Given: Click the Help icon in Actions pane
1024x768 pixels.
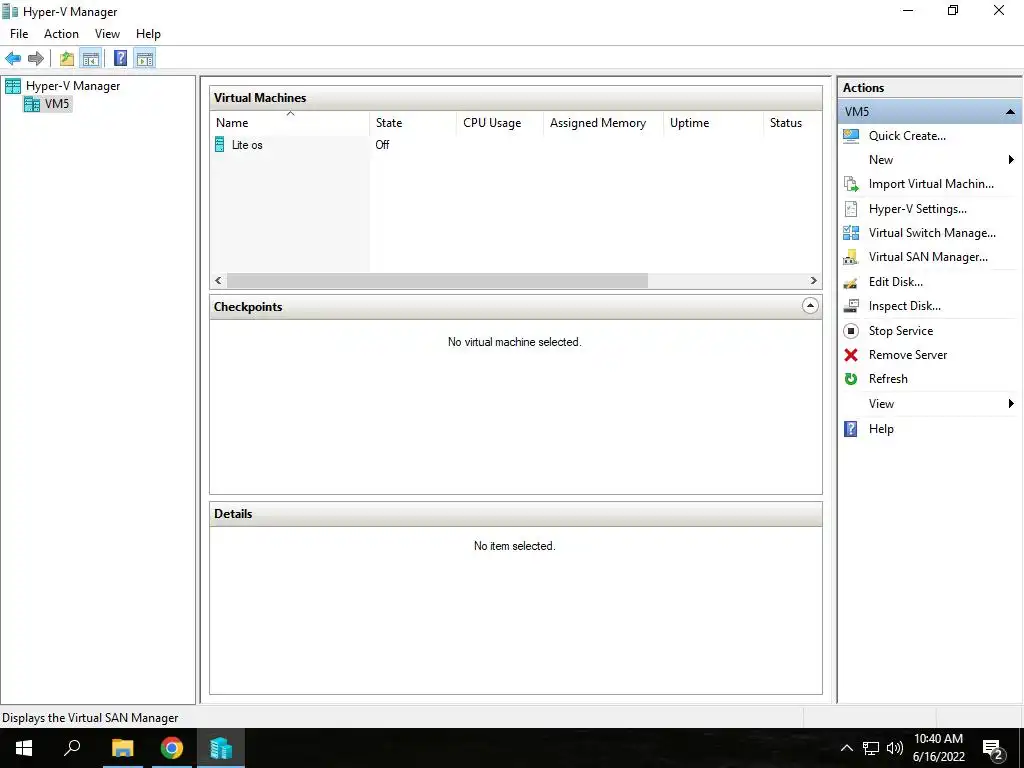Looking at the screenshot, I should tap(851, 429).
